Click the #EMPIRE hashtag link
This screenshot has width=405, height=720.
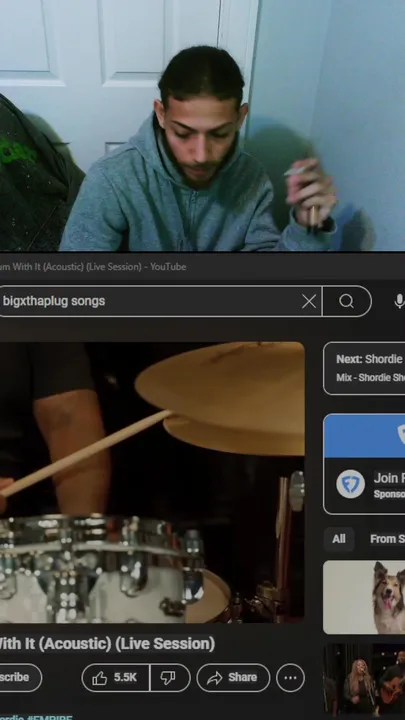pos(49,717)
